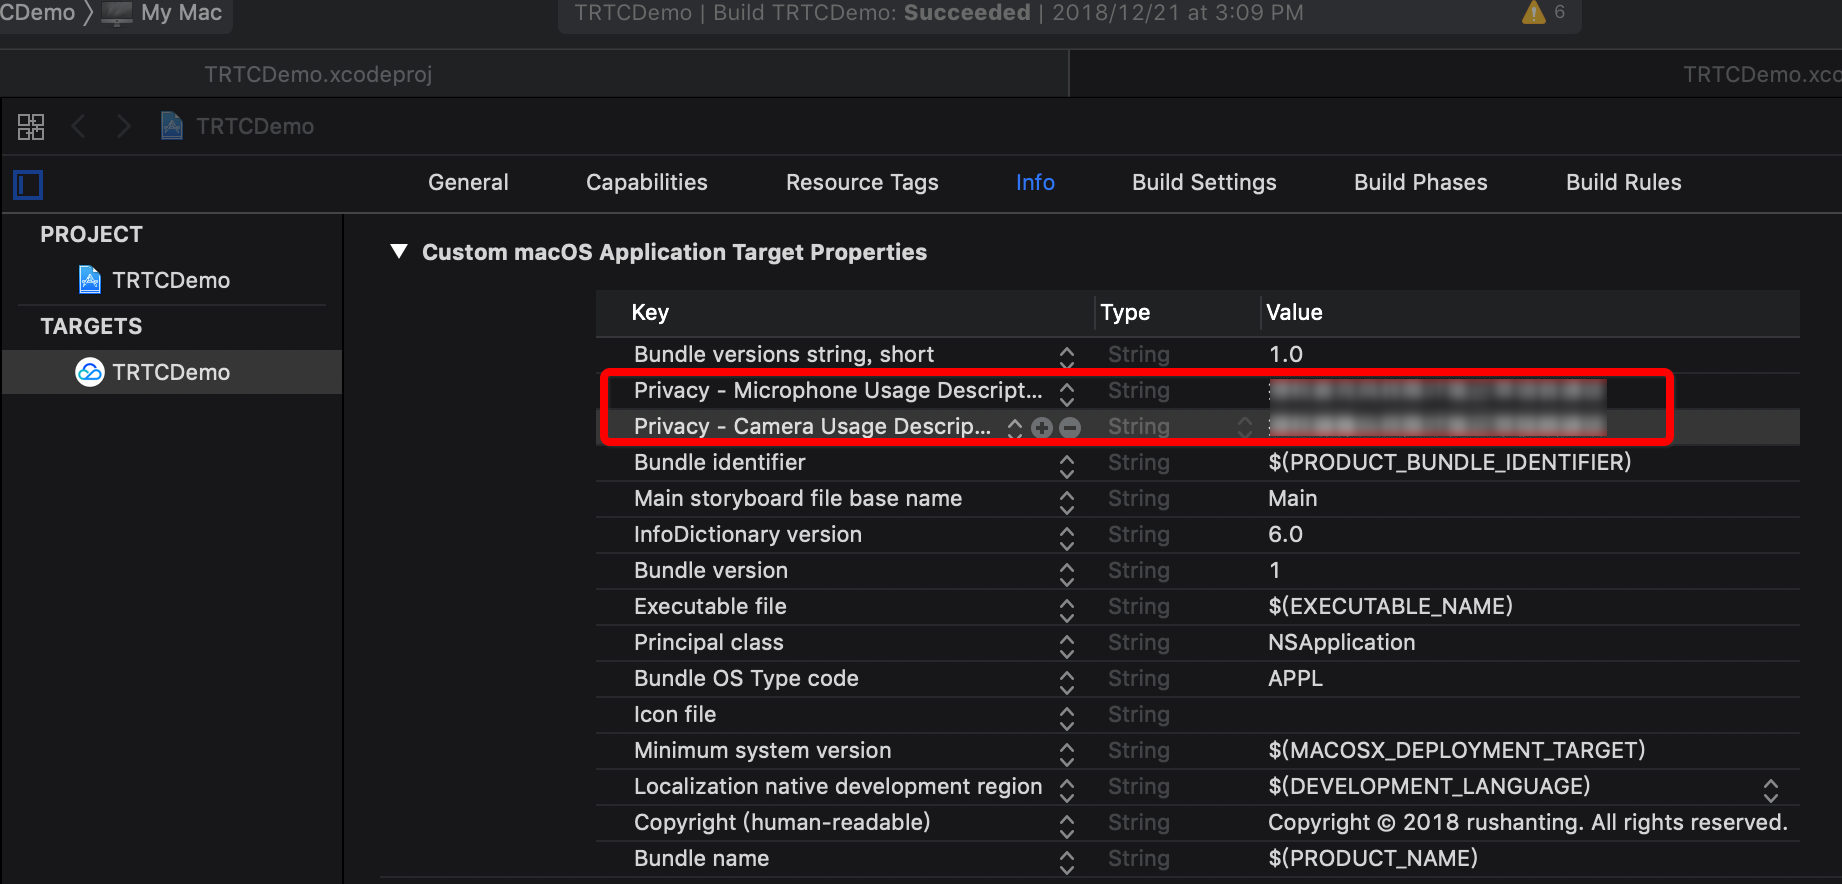
Task: Click the yellow build warning icon
Action: 1533,13
